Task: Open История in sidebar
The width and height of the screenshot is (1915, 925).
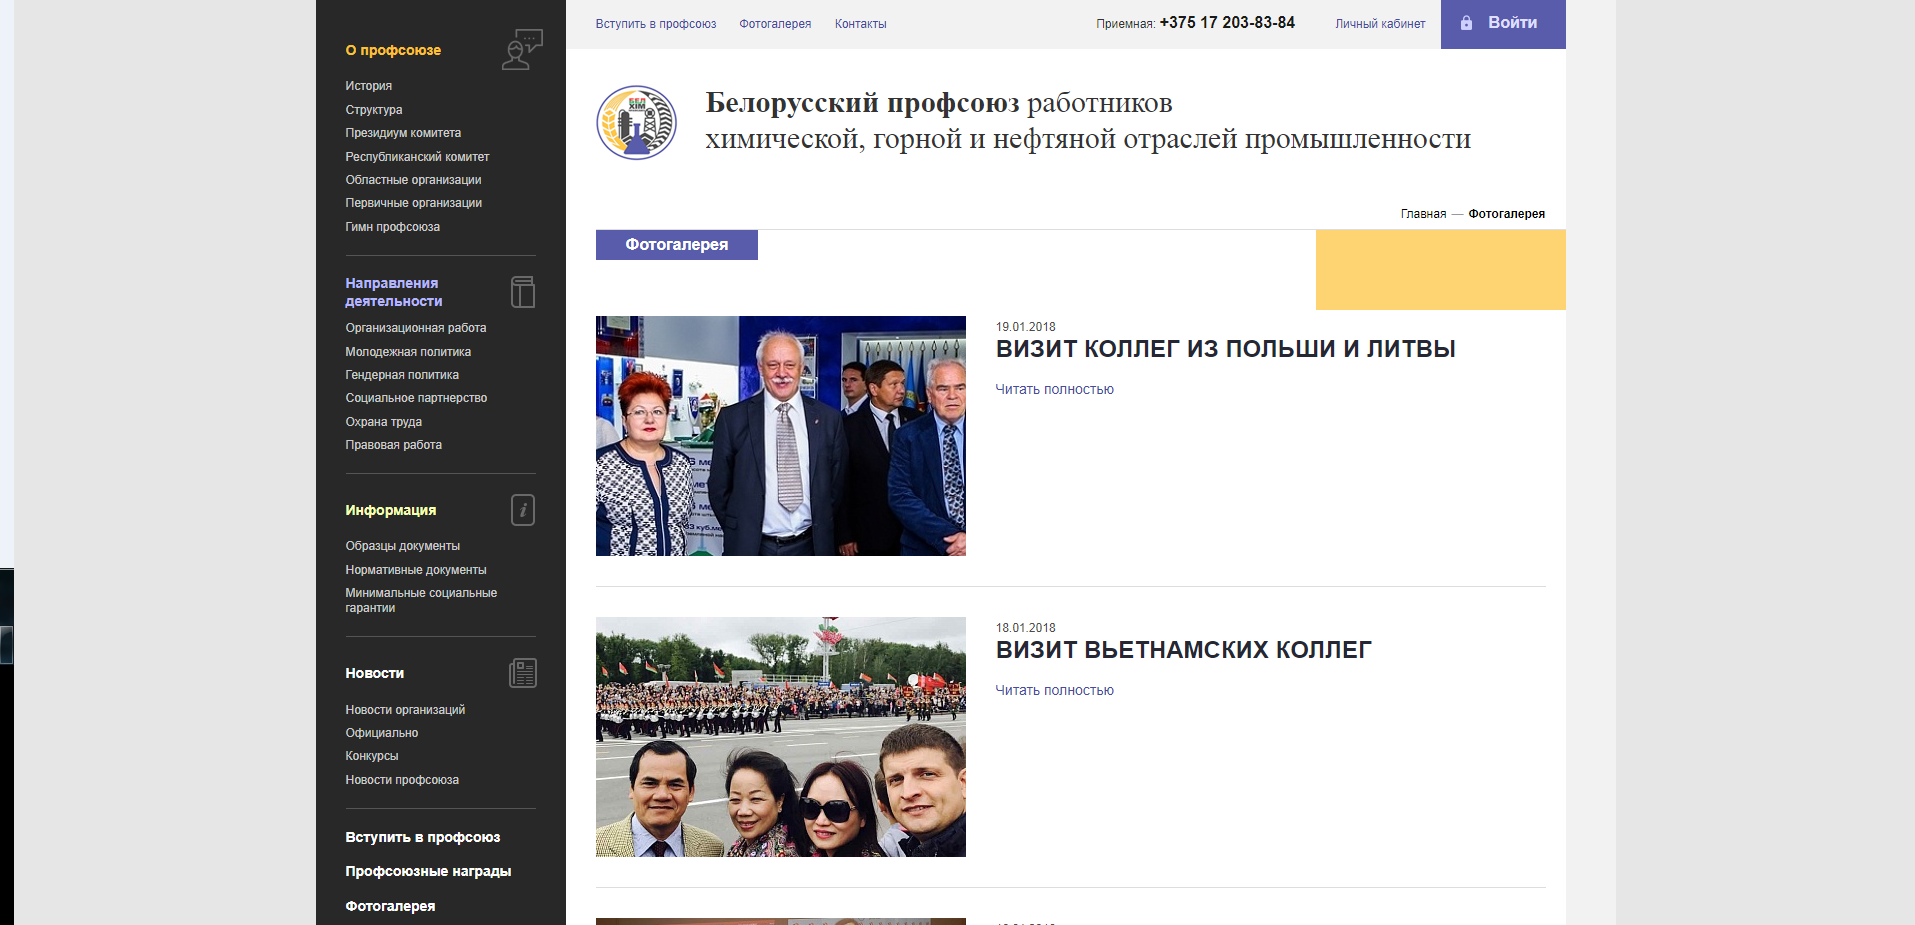Action: coord(369,86)
